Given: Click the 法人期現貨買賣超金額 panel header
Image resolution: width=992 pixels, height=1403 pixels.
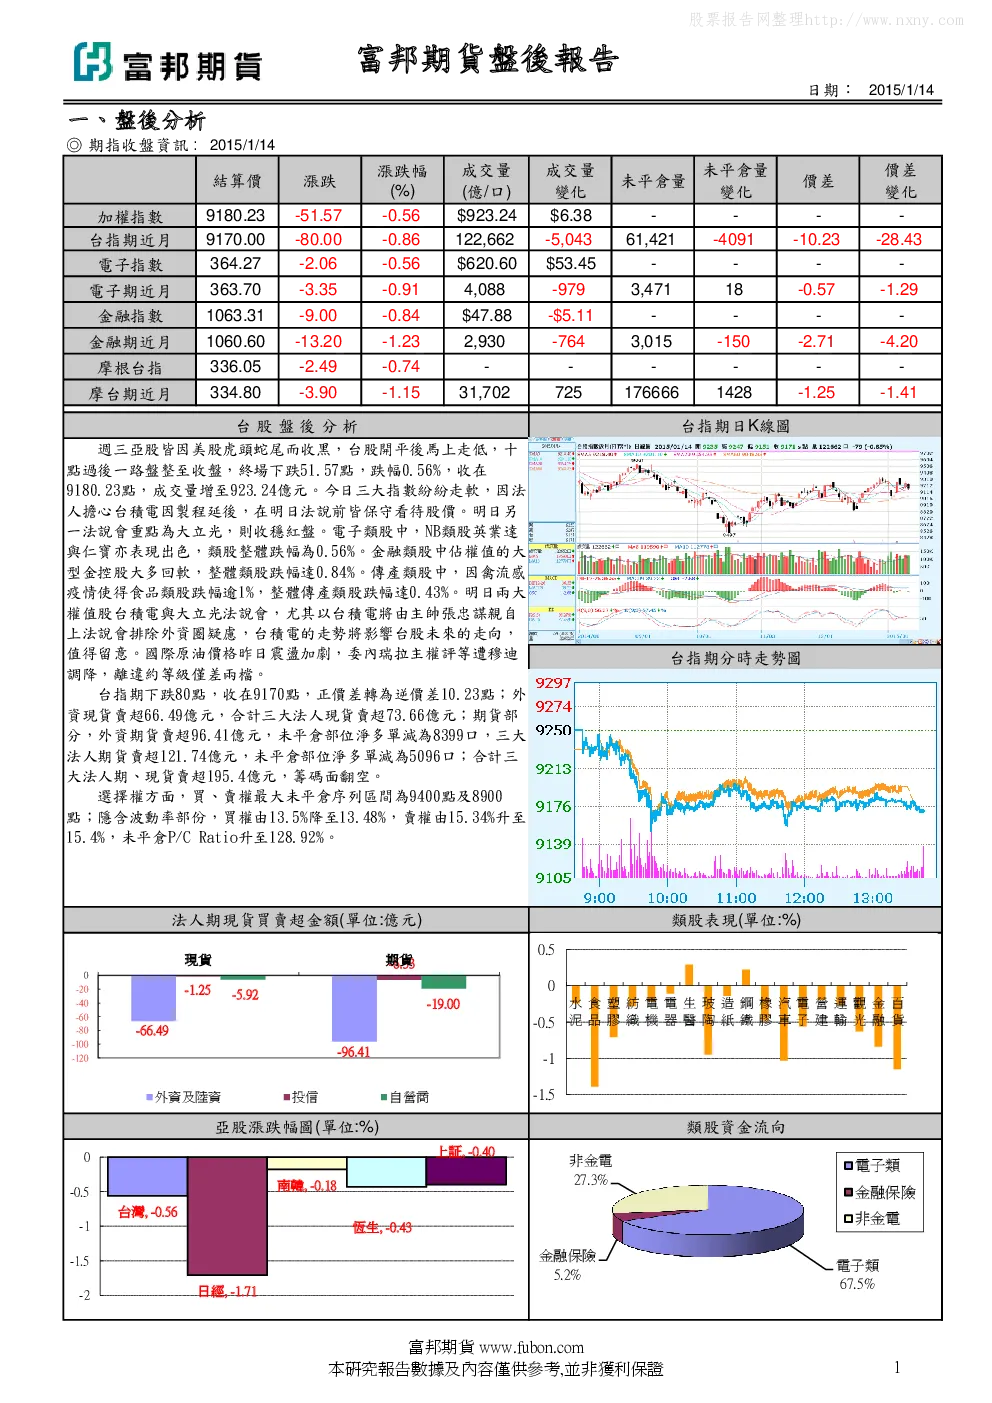Looking at the screenshot, I should (x=296, y=920).
